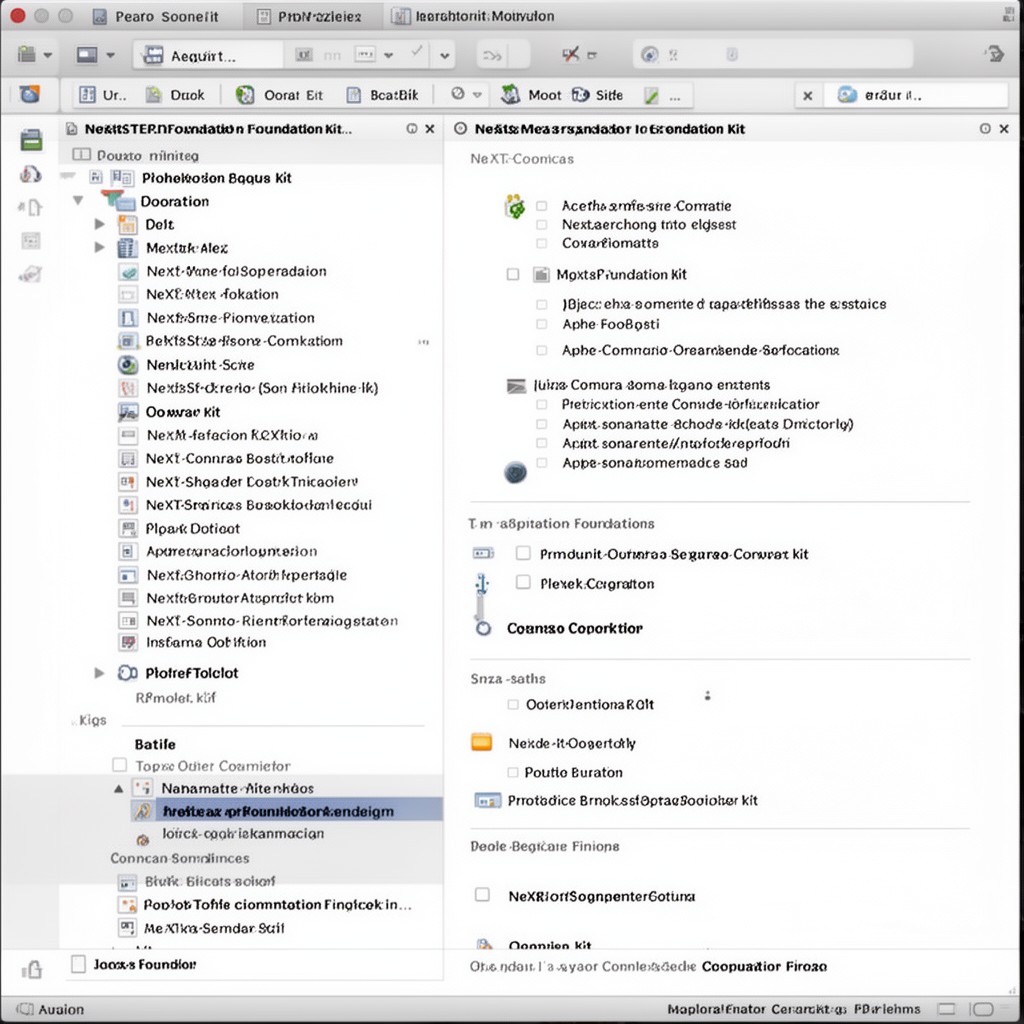Click the Doueto niiniteg header row
Screen dimensions: 1024x1024
(x=251, y=155)
